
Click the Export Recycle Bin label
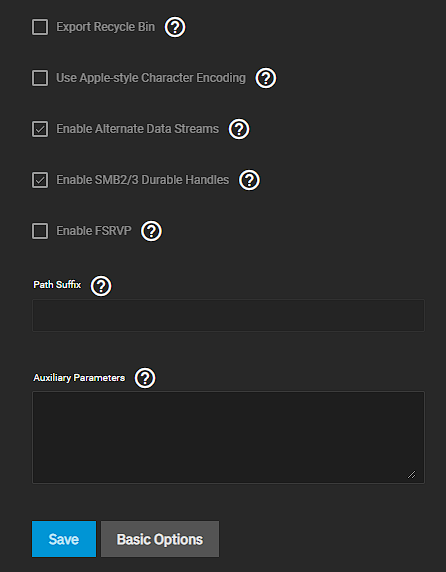[x=105, y=27]
